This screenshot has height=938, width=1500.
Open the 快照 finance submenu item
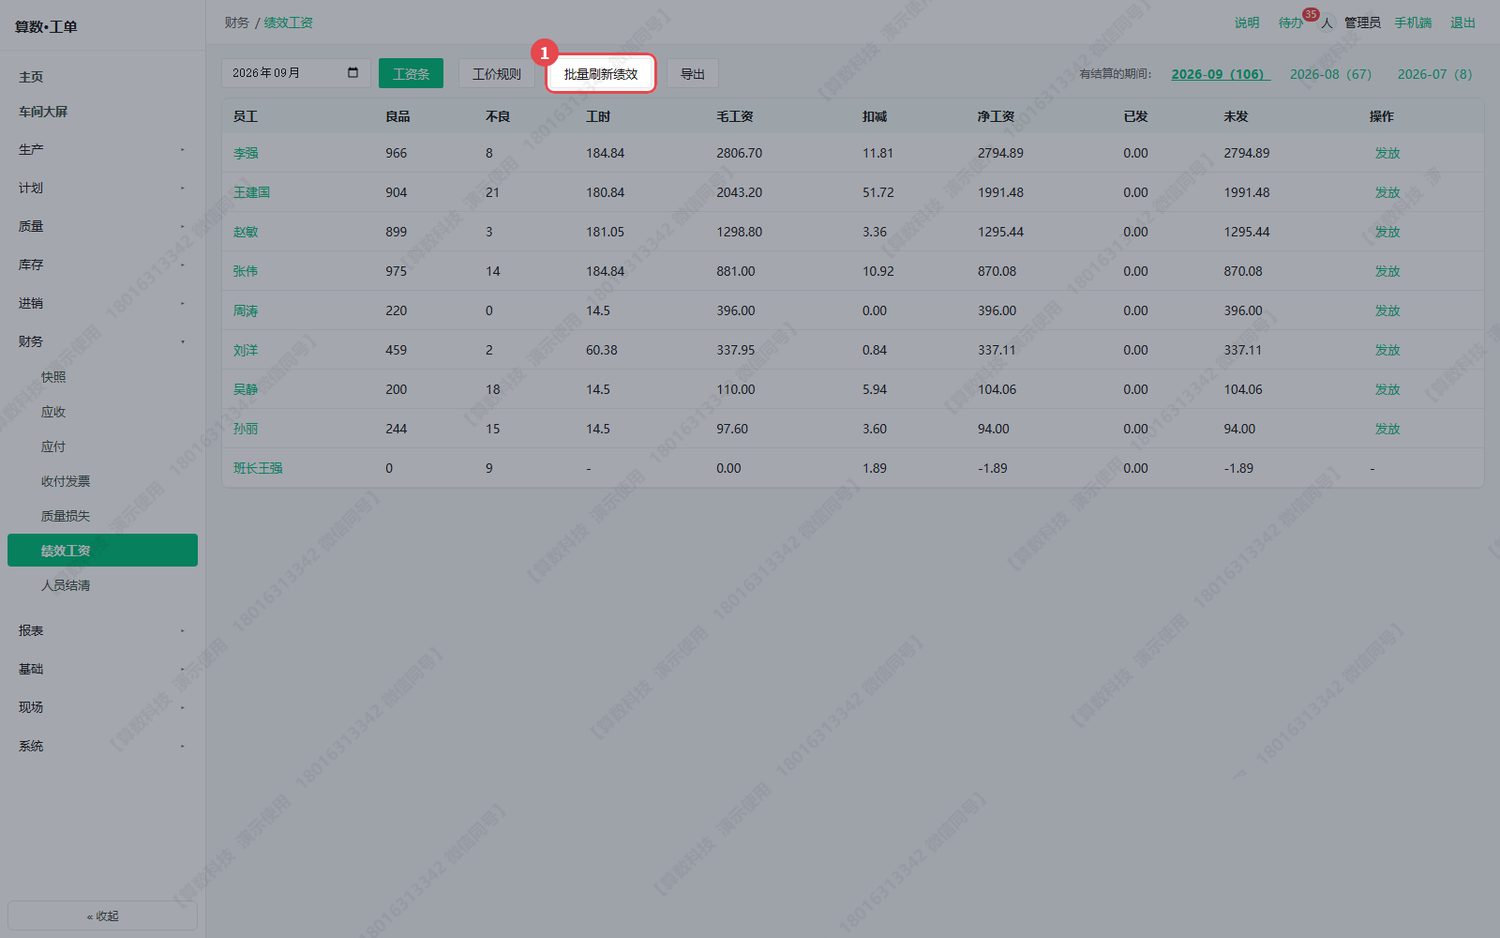pyautogui.click(x=102, y=377)
